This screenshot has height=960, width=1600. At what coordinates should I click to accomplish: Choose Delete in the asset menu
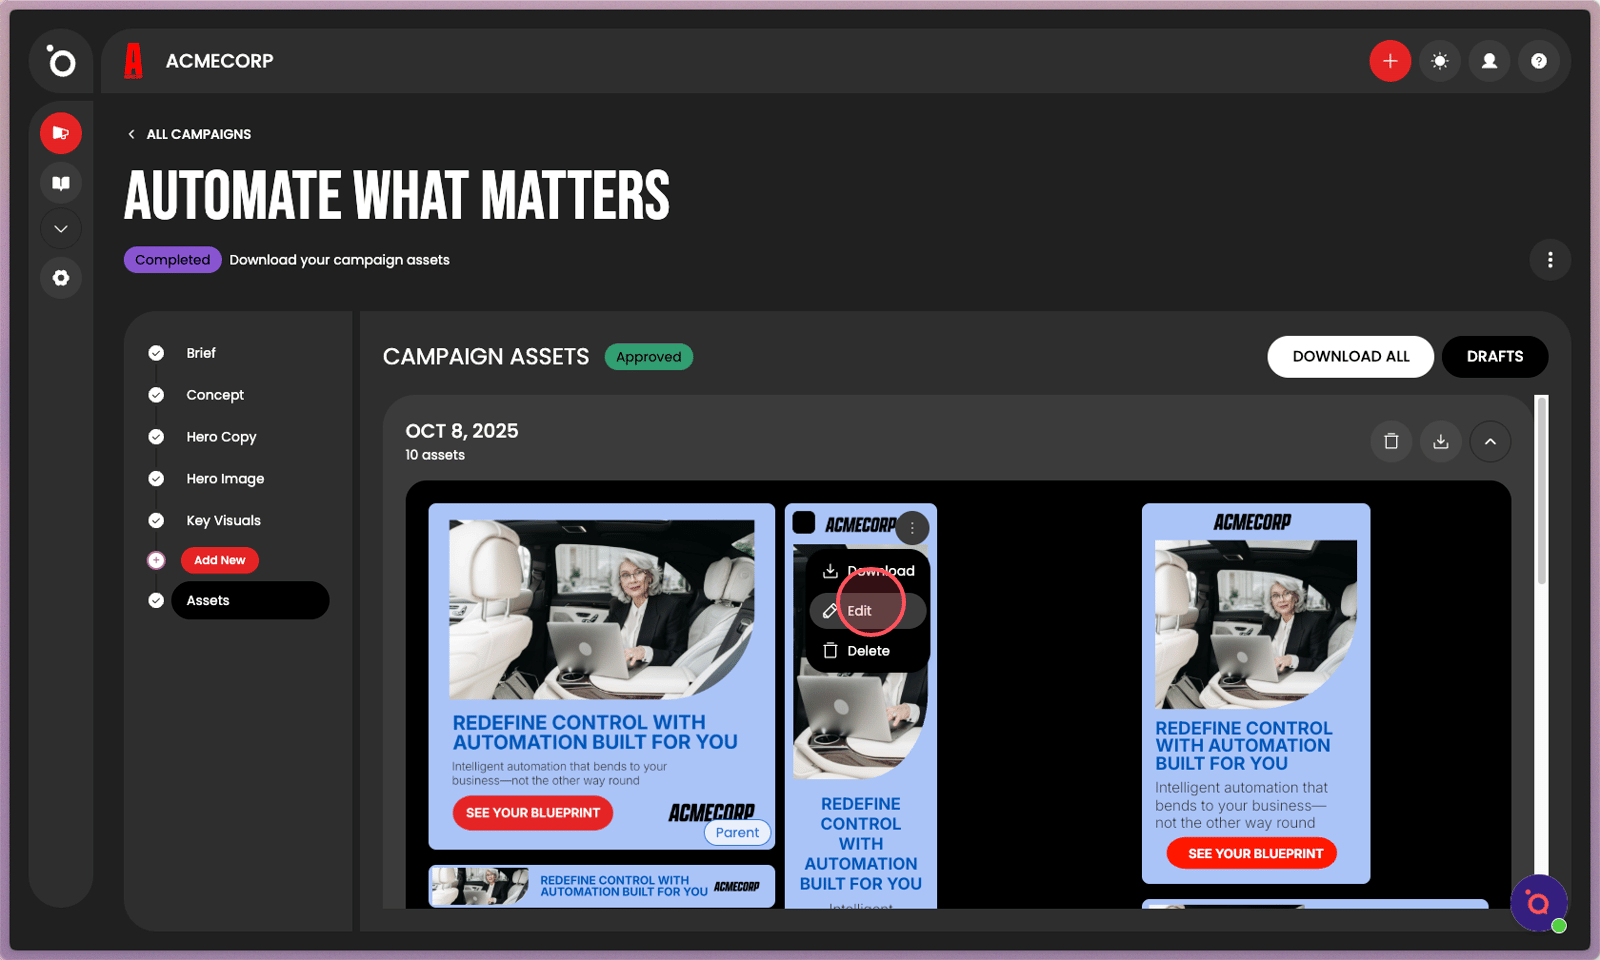868,651
